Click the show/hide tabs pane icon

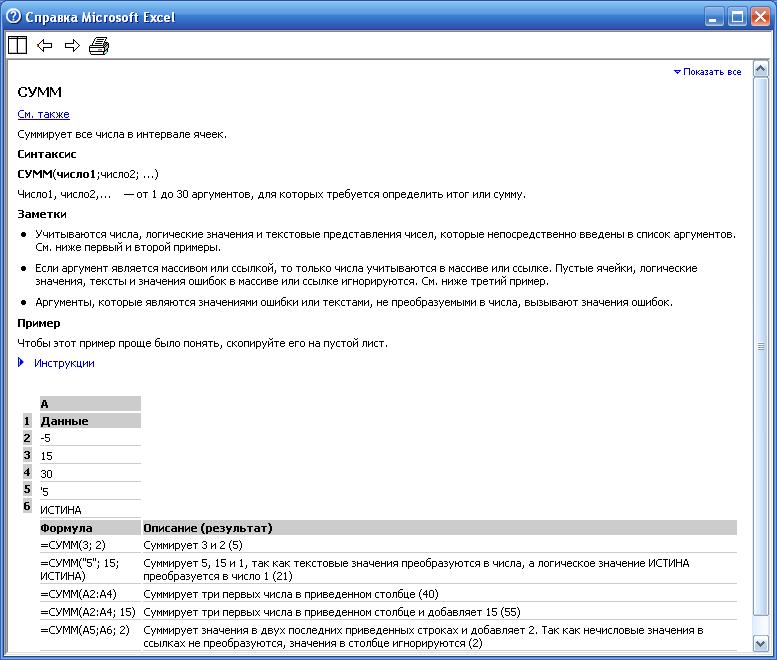[17, 46]
